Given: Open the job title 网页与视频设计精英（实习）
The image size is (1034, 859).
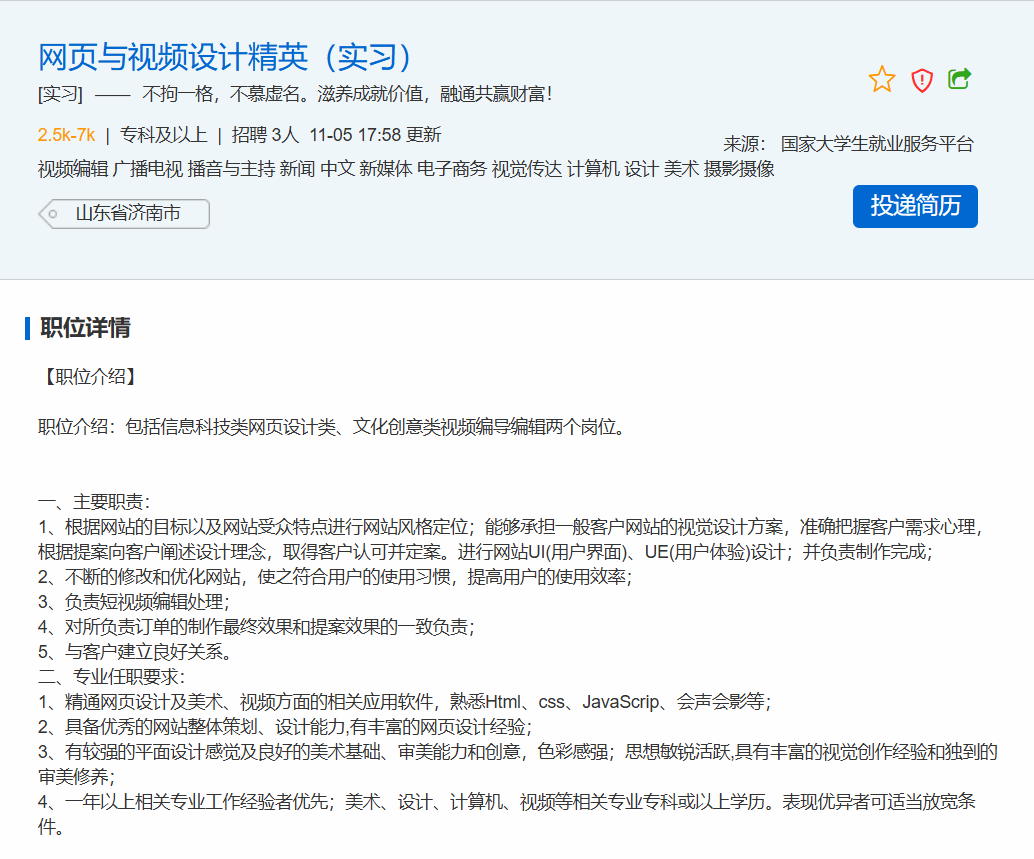Looking at the screenshot, I should click(226, 57).
